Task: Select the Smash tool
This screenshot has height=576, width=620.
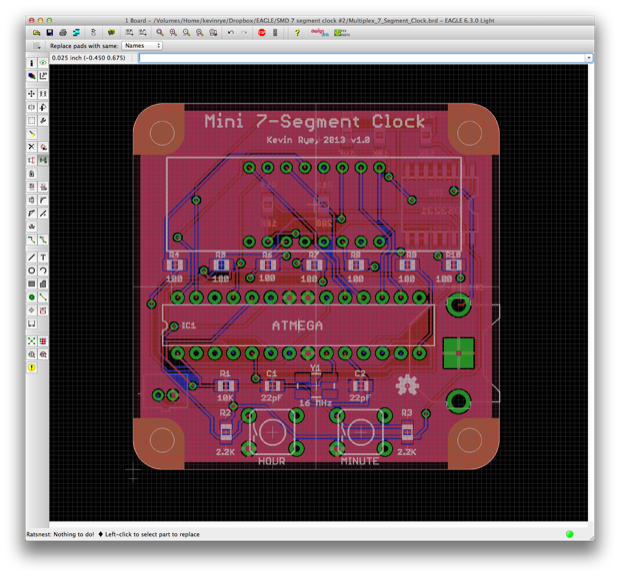Action: click(x=32, y=200)
